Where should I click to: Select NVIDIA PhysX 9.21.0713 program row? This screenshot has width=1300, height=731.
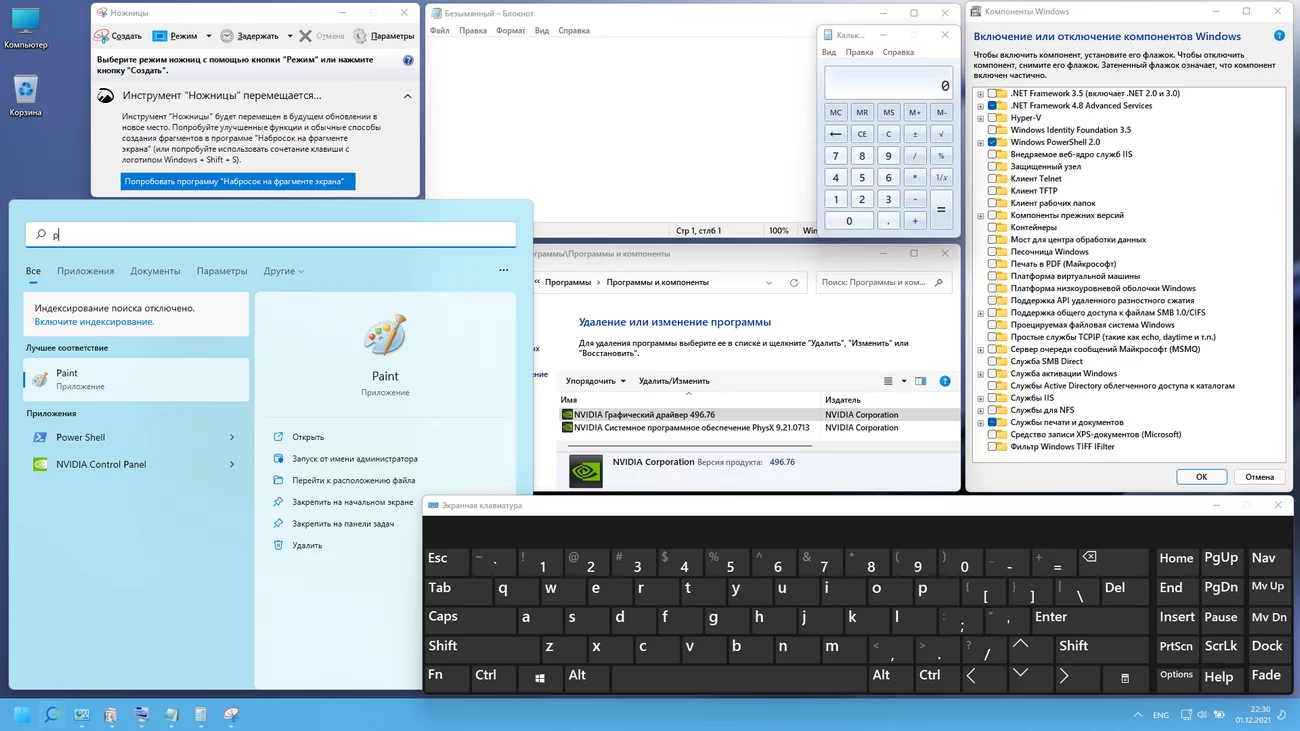[758, 428]
